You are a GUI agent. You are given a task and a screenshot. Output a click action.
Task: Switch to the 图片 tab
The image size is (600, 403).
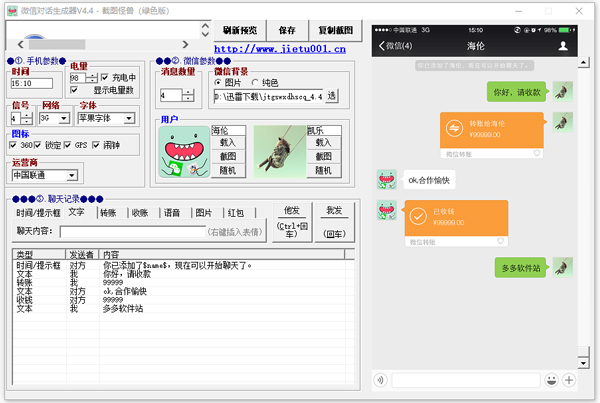tap(204, 213)
